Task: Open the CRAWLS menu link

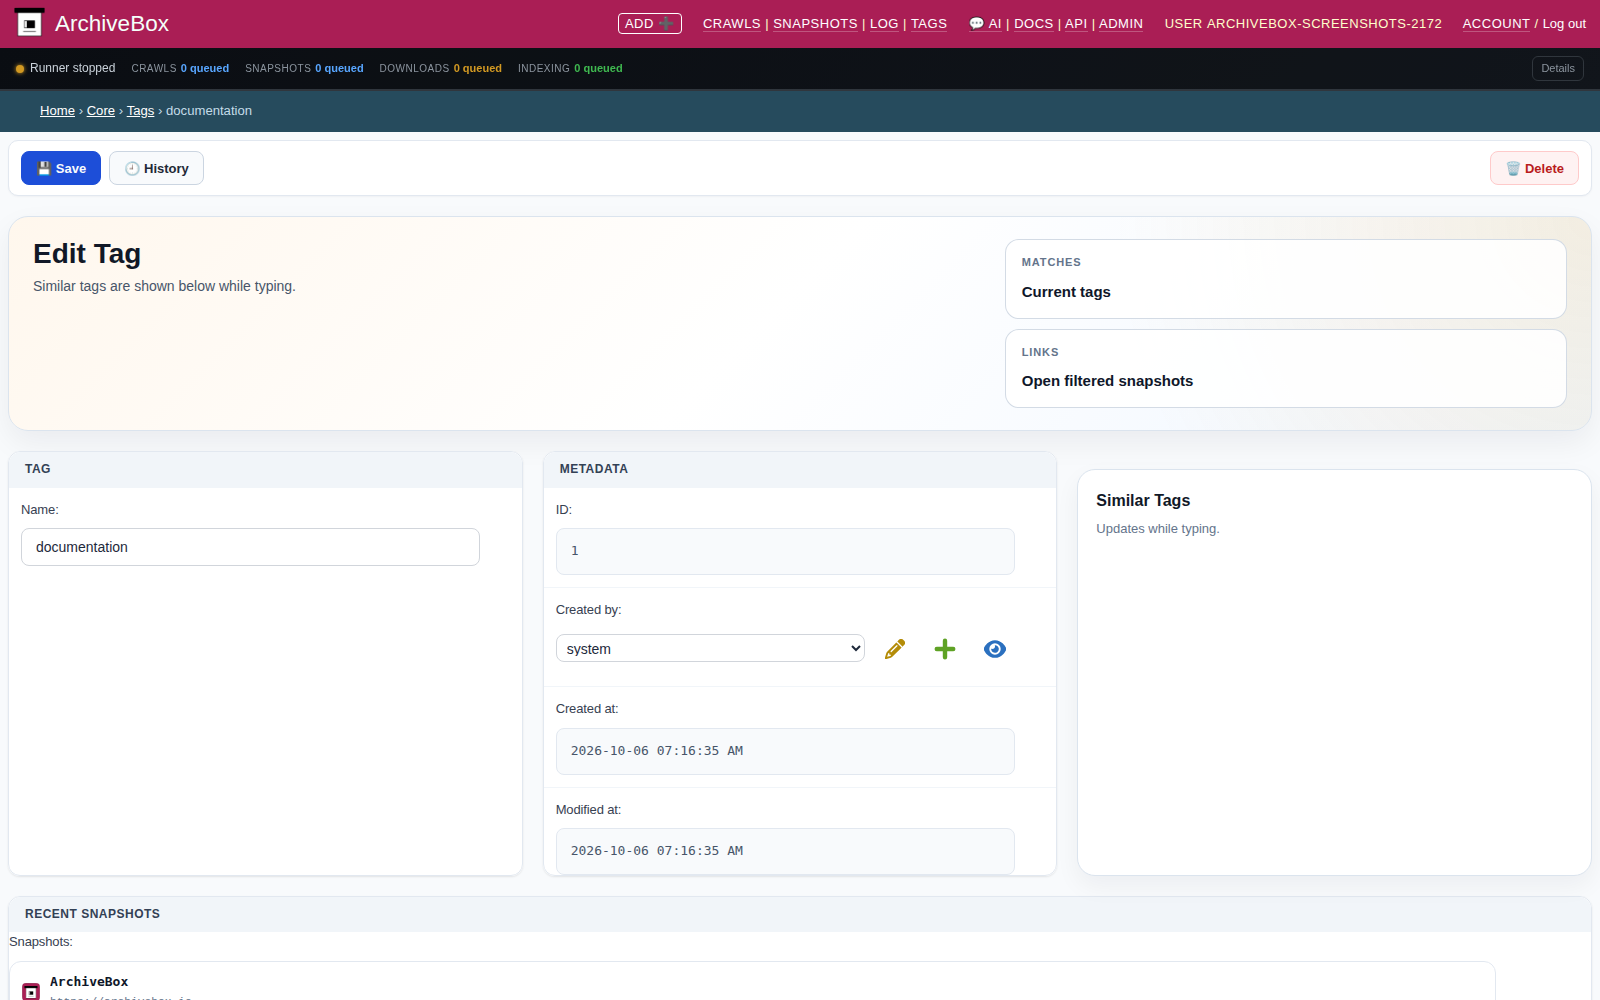Action: 732,23
